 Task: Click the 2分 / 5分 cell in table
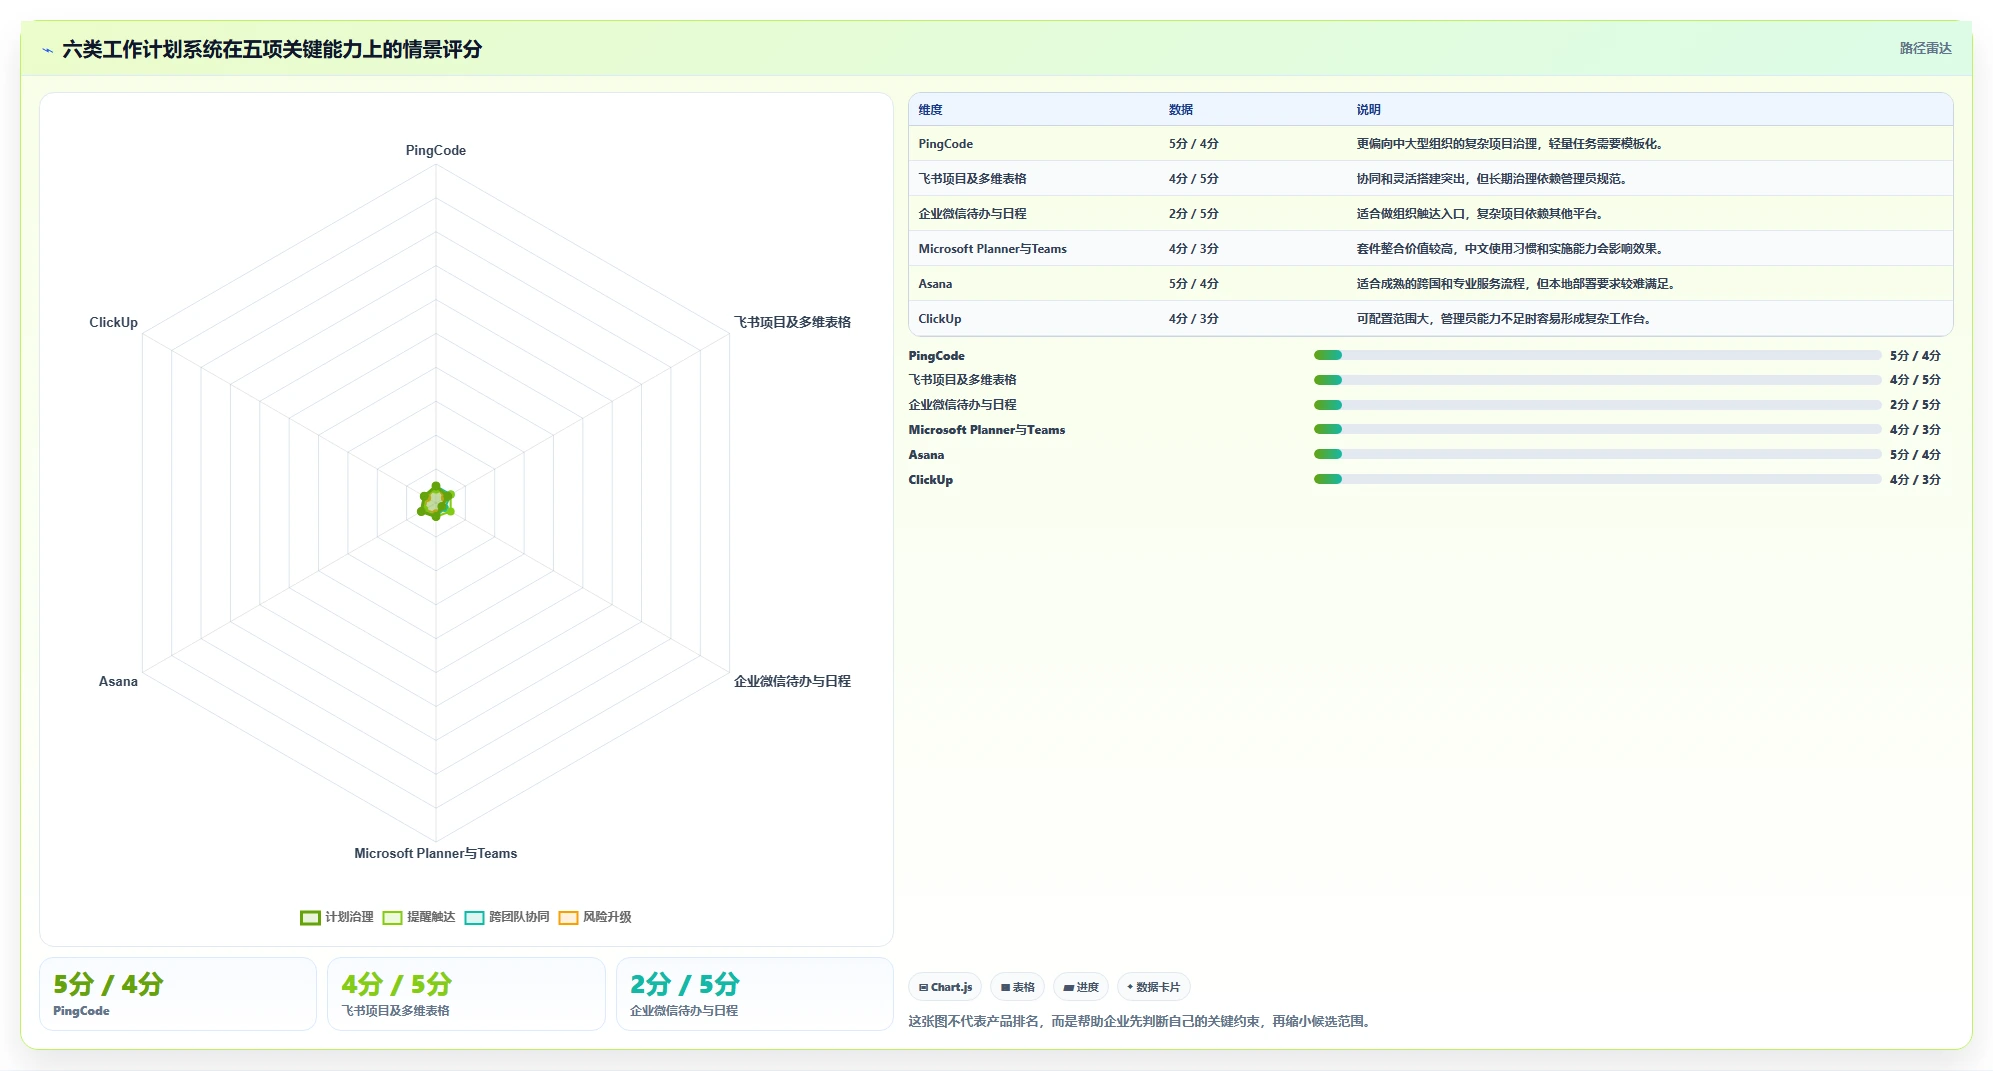point(1193,214)
